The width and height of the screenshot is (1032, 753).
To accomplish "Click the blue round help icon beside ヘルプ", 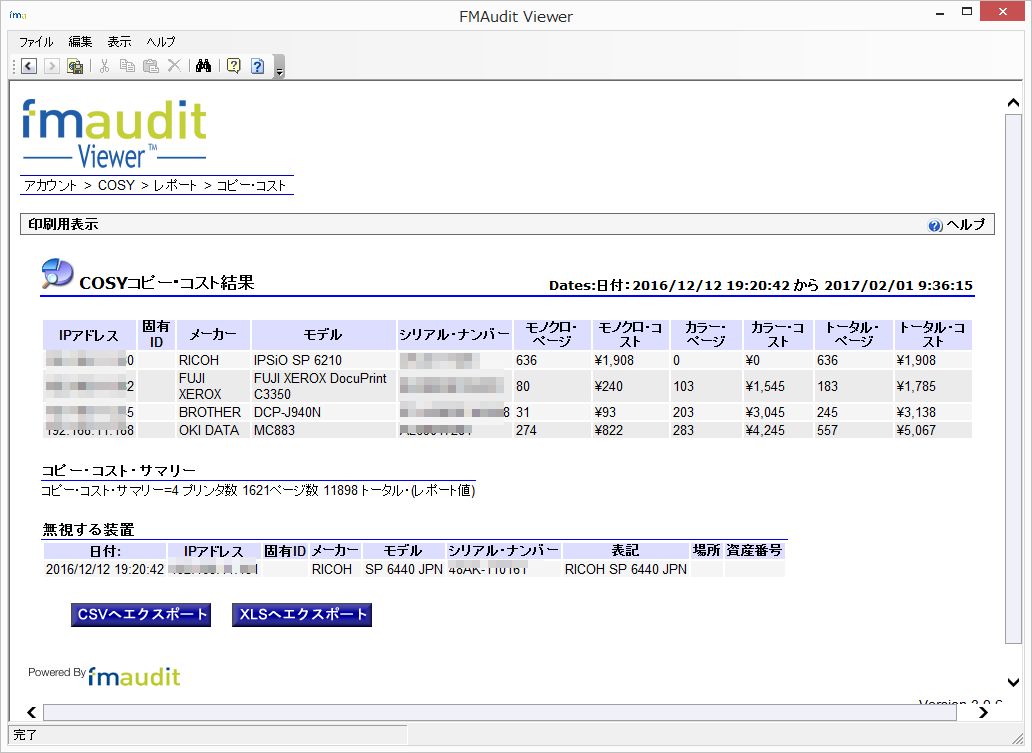I will pos(935,226).
